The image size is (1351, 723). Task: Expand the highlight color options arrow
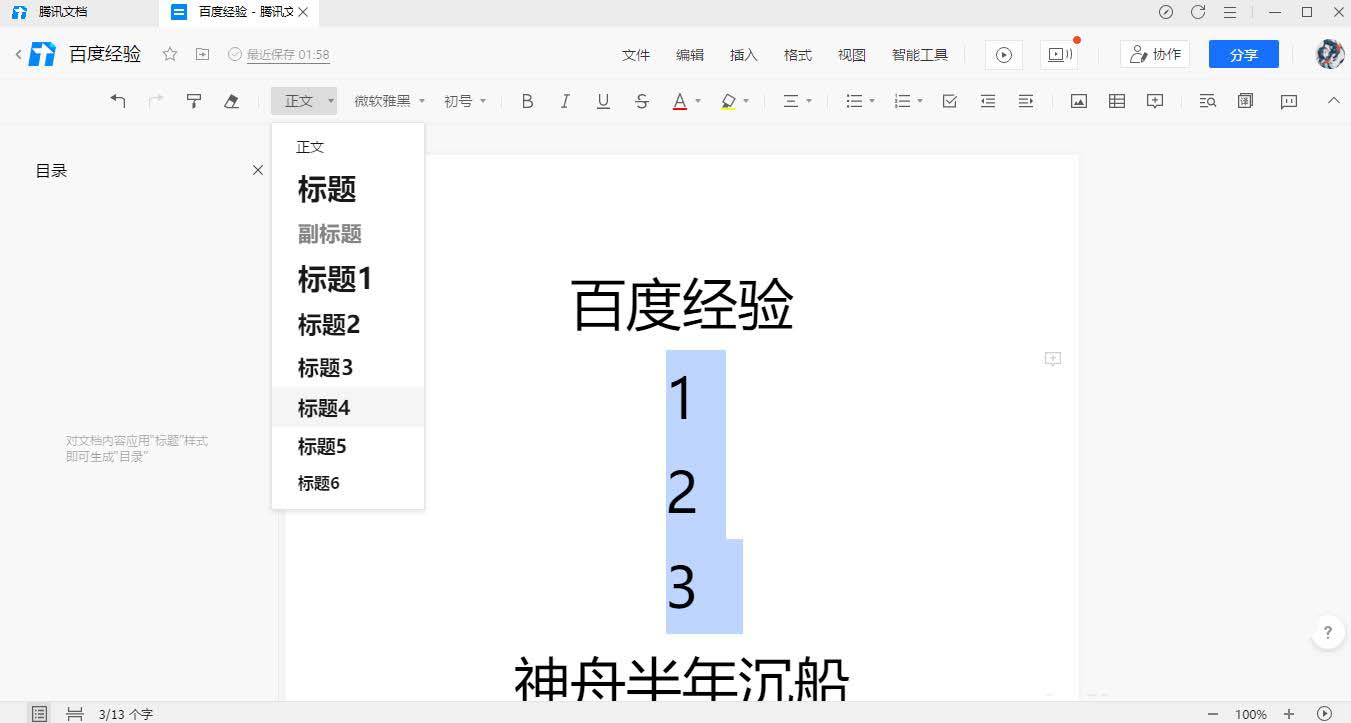tap(746, 101)
